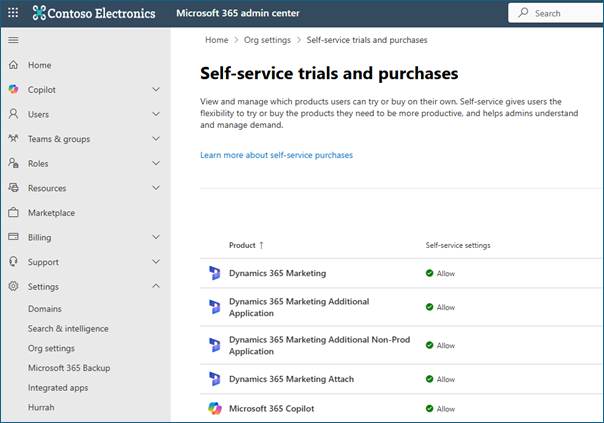The width and height of the screenshot is (604, 423).
Task: Open Learn more about self-service purchases
Action: coord(276,155)
